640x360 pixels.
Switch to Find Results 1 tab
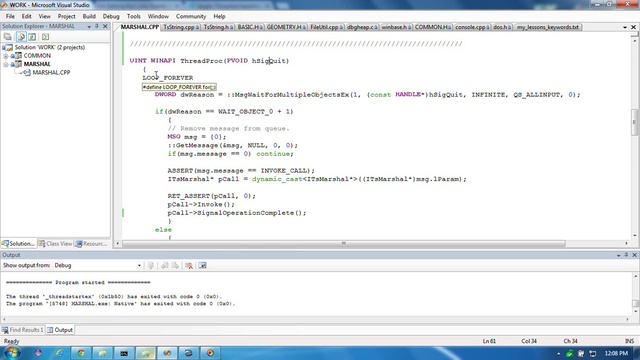tap(22, 330)
